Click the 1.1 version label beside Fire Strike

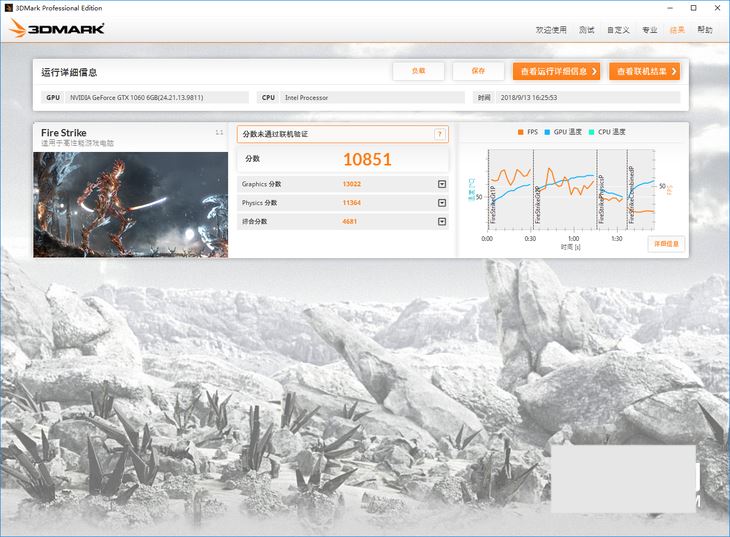click(219, 133)
